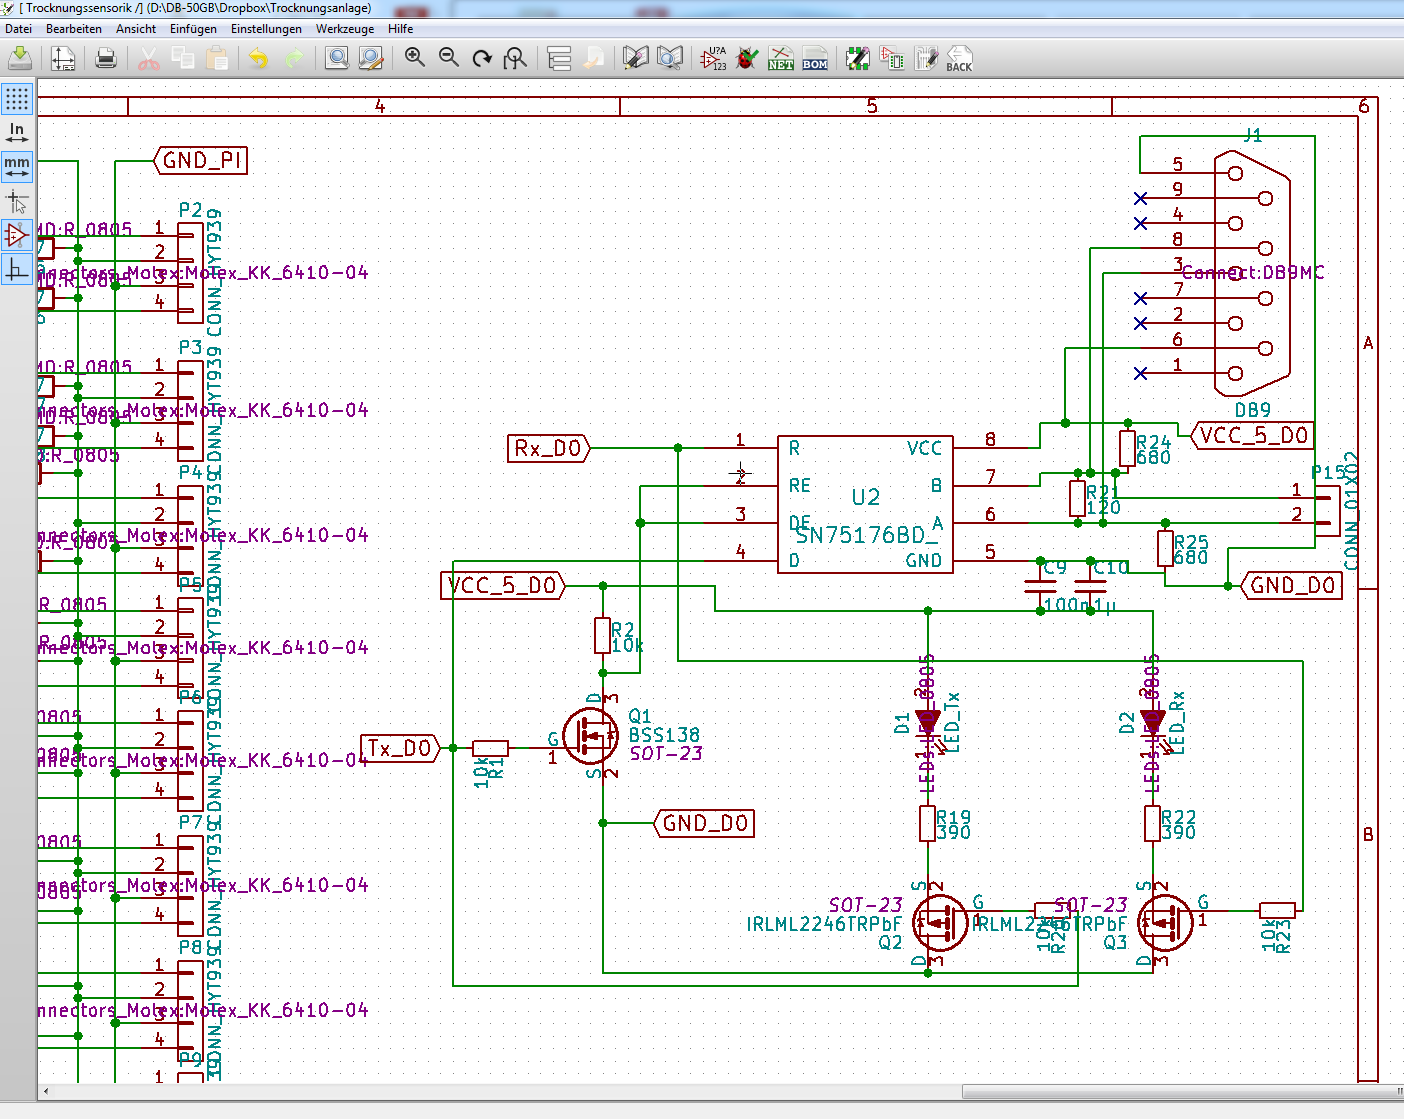Select the Connect:DB9MC footprint text
The height and width of the screenshot is (1119, 1404).
click(1253, 272)
